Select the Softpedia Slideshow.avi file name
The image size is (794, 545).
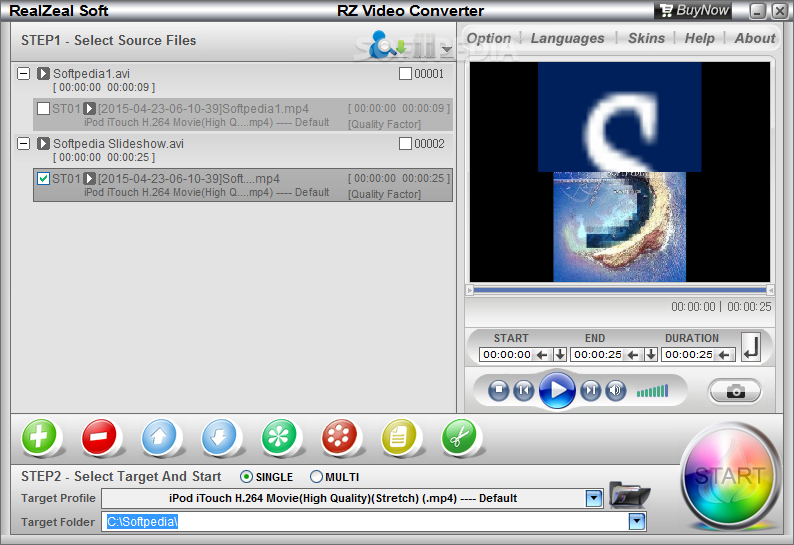tap(118, 143)
